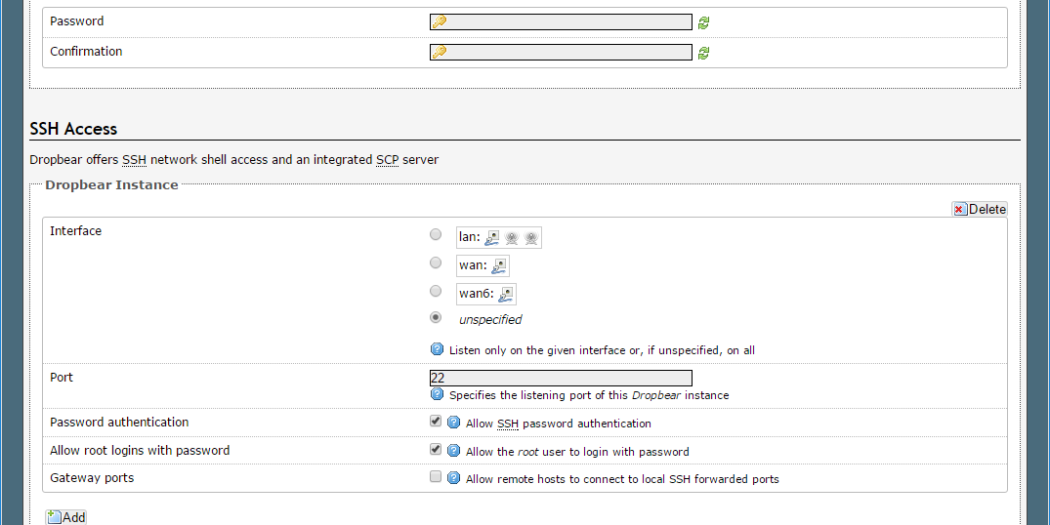Click the wan interface network icon
Image resolution: width=1050 pixels, height=525 pixels.
[x=499, y=266]
